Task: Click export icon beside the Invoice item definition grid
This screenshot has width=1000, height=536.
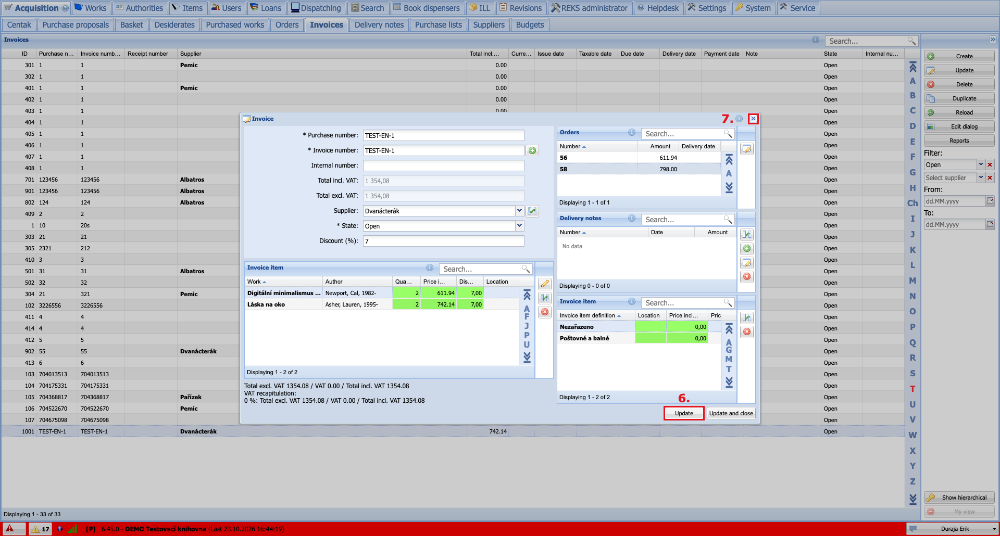Action: pyautogui.click(x=747, y=318)
